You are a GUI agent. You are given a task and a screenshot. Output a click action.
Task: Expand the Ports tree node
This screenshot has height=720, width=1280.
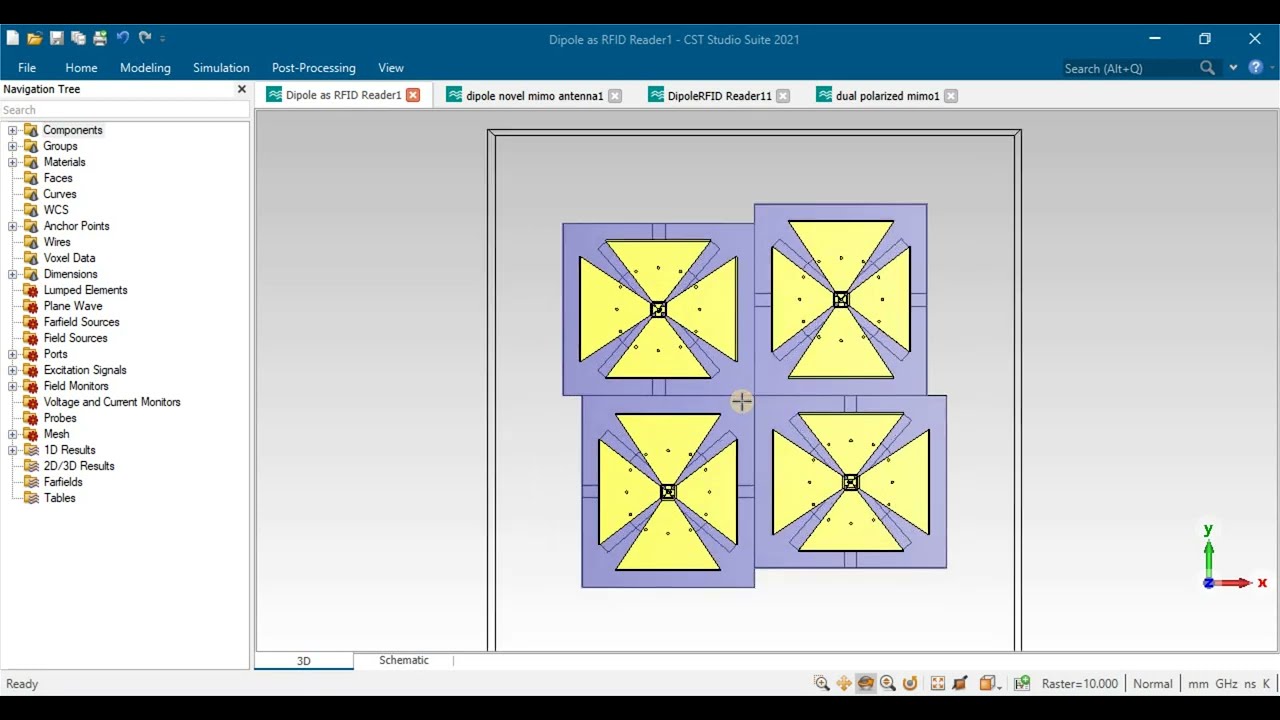(x=12, y=354)
